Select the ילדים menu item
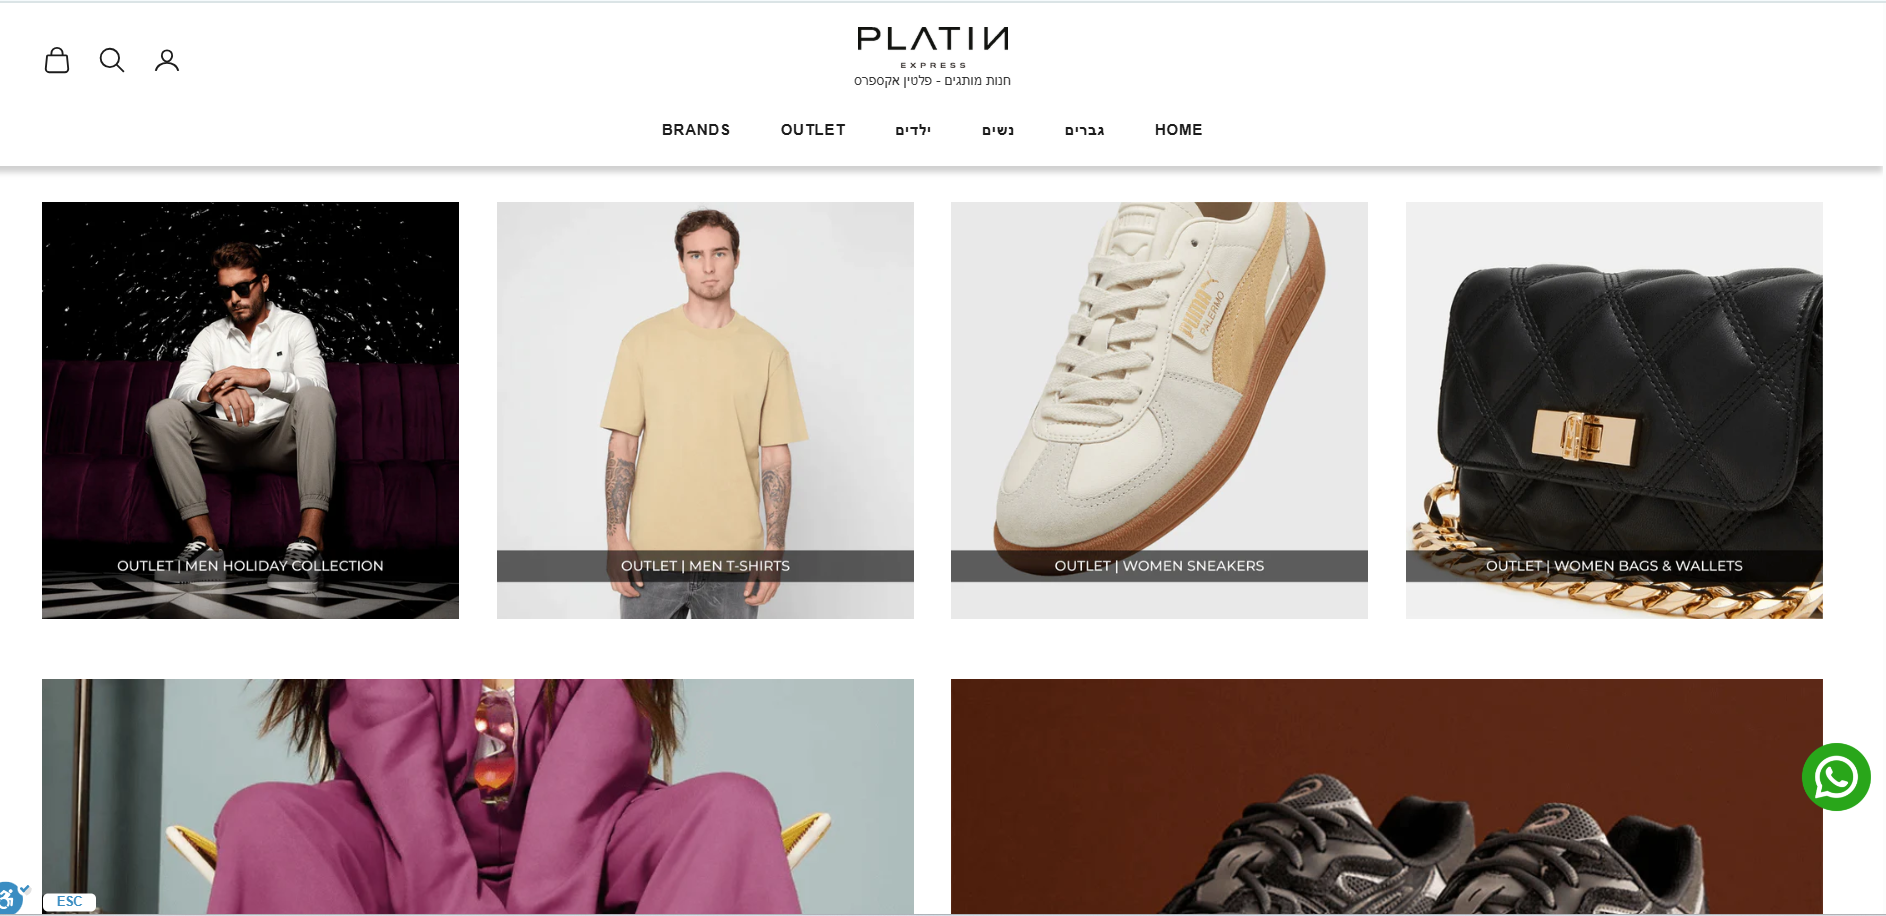 913,130
